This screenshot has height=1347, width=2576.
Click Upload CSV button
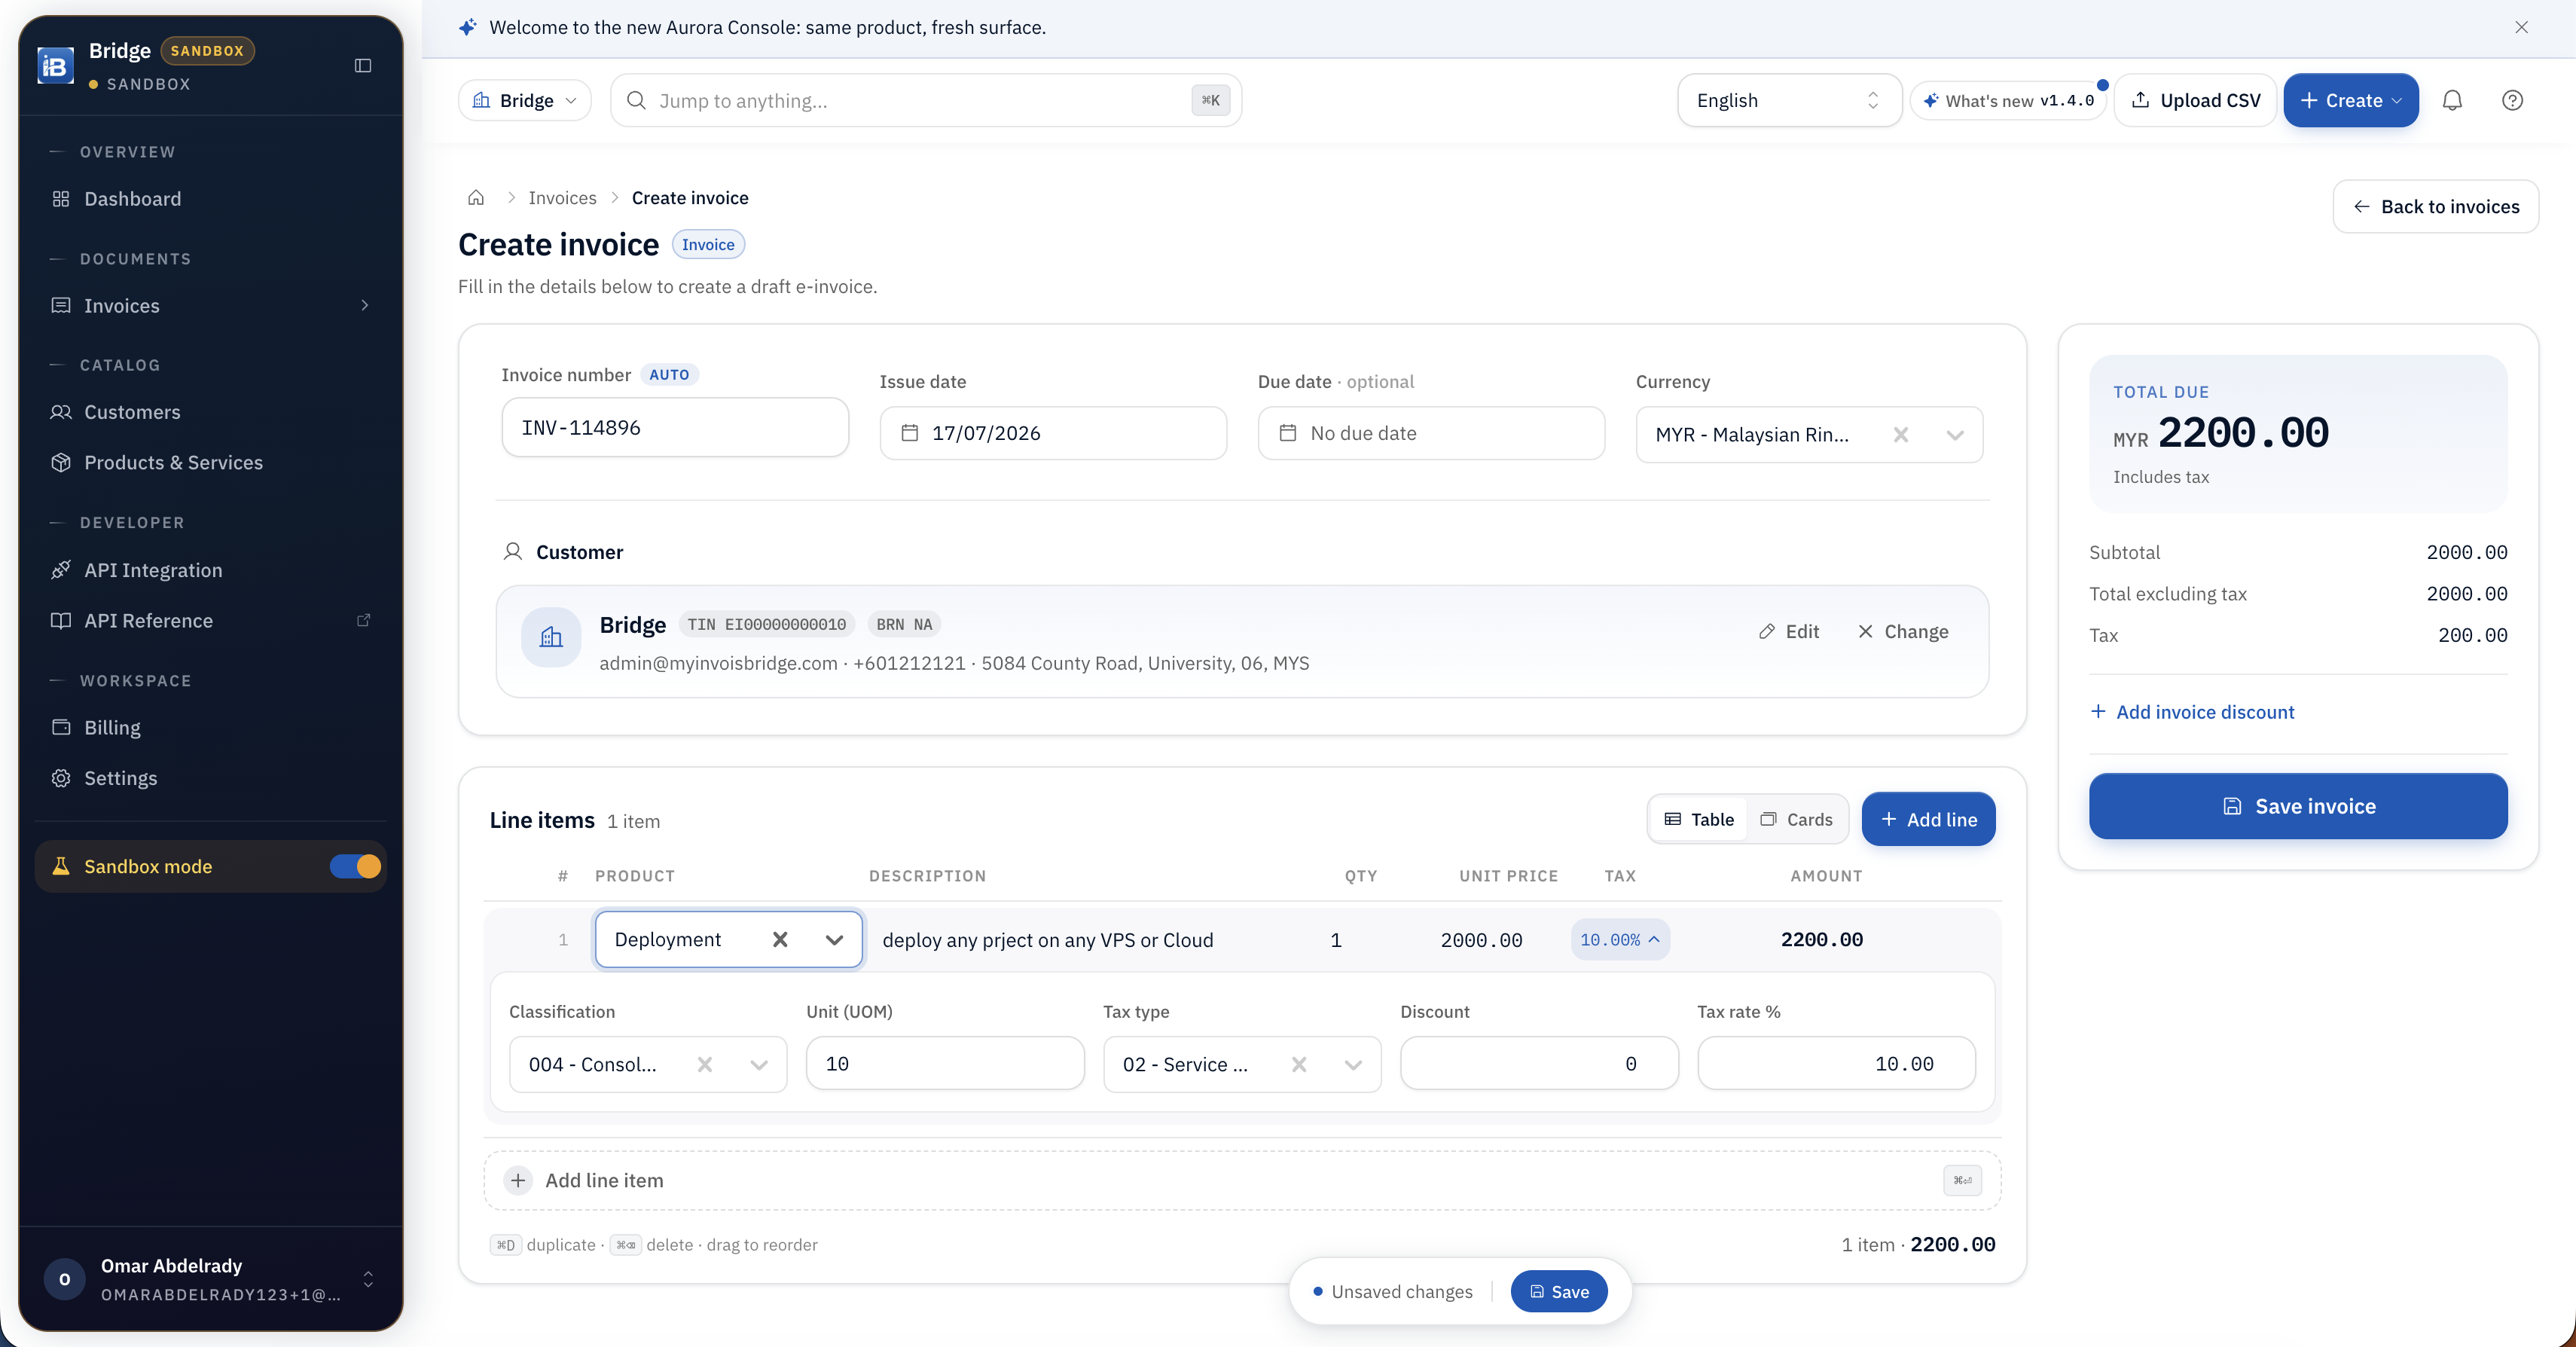2196,100
